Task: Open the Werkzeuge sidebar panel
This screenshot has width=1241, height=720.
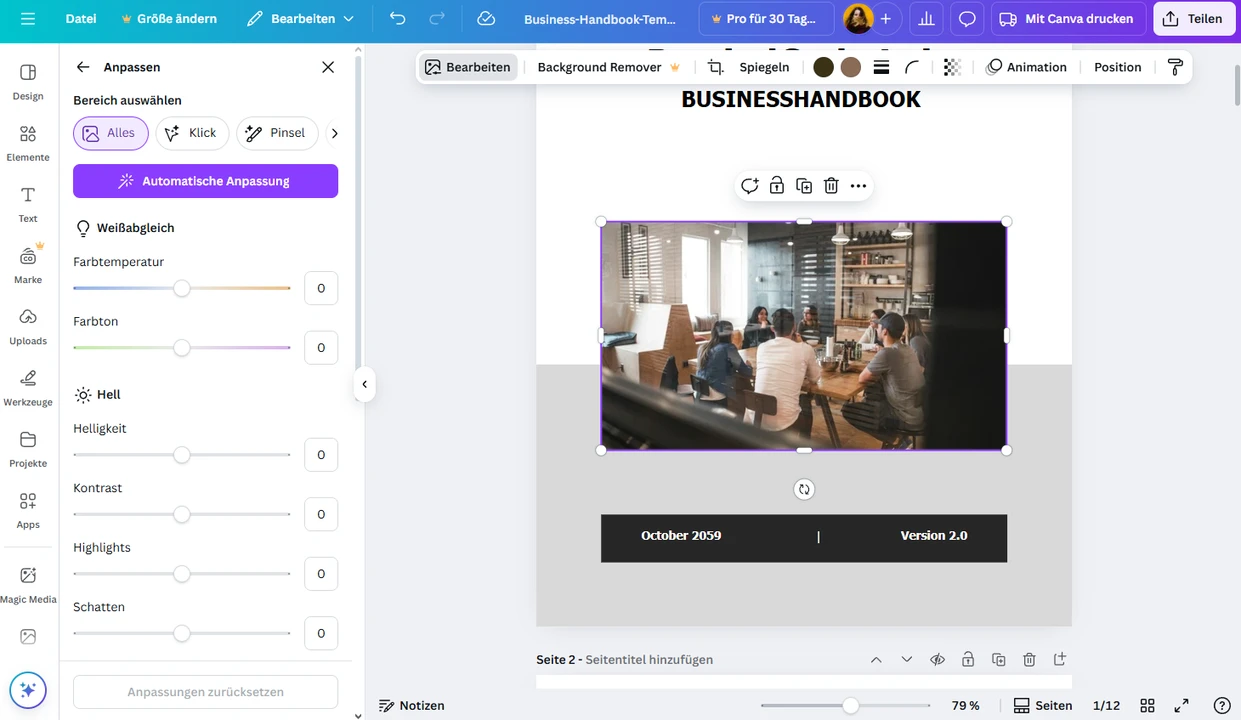Action: pyautogui.click(x=28, y=387)
